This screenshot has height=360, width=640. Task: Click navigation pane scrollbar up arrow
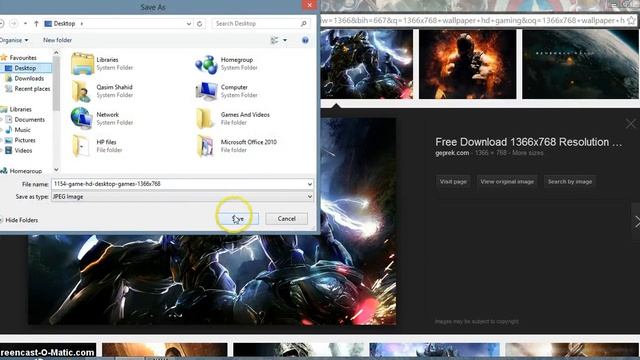tap(56, 53)
